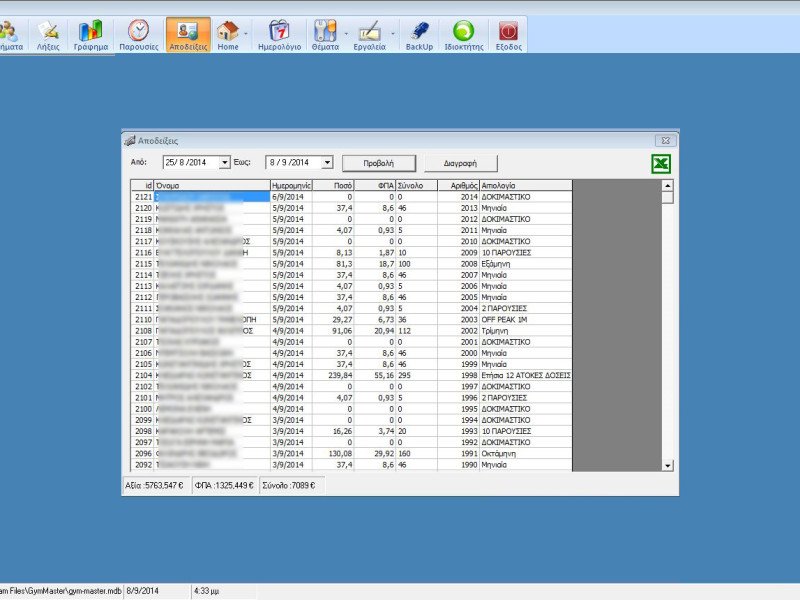The height and width of the screenshot is (600, 800).
Task: Click the scrollbar up arrow
Action: coord(667,185)
